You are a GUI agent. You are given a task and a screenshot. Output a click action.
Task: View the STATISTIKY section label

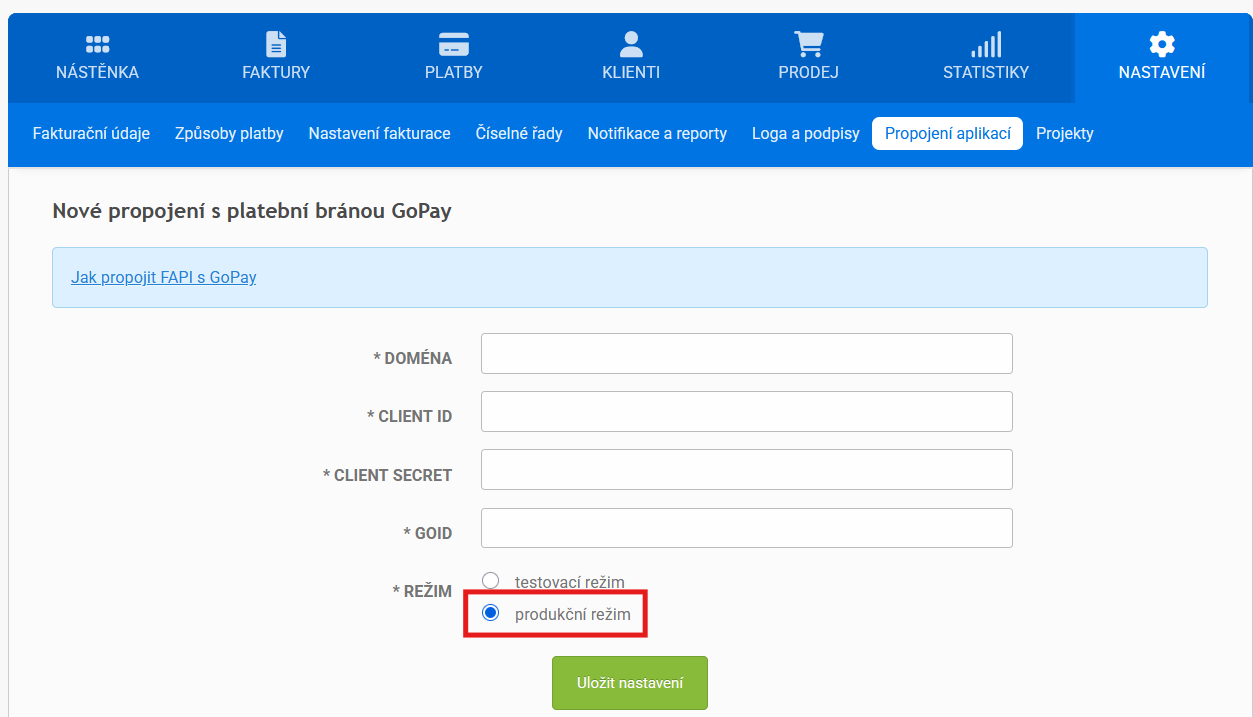[x=986, y=72]
